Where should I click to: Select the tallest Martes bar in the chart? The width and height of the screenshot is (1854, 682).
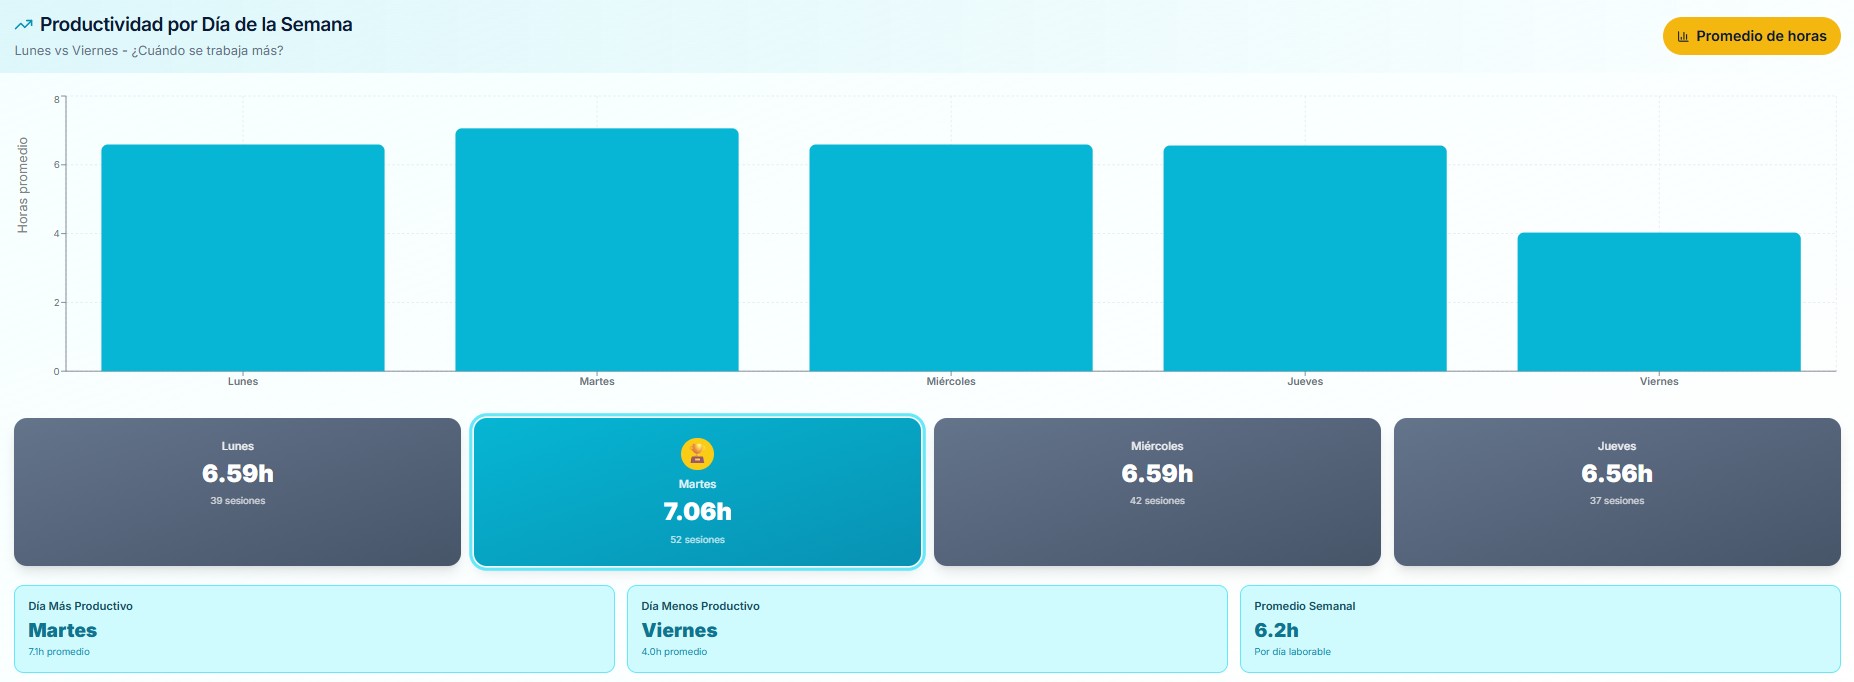(x=597, y=250)
